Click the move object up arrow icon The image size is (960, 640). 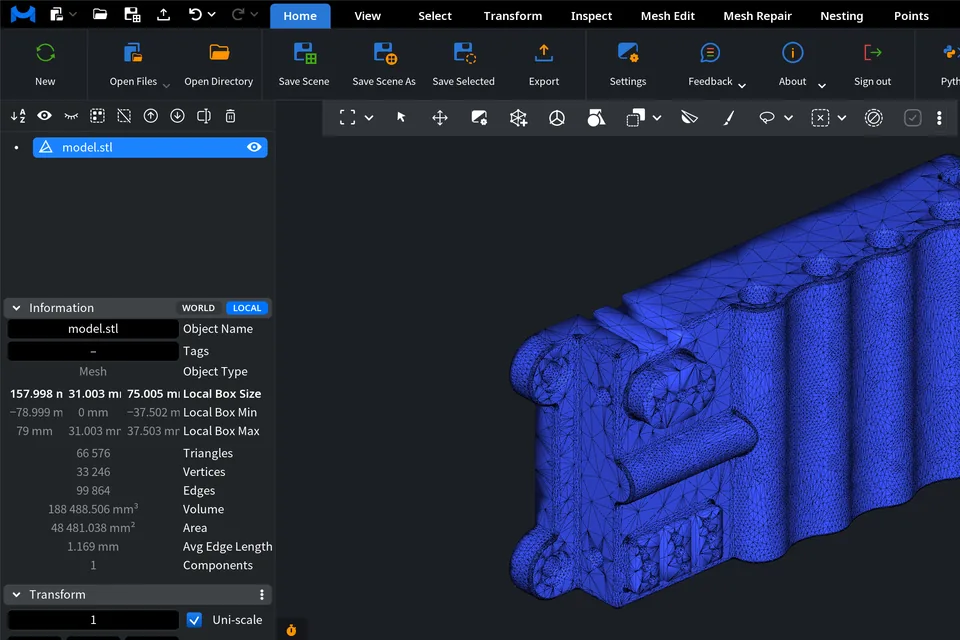click(151, 116)
